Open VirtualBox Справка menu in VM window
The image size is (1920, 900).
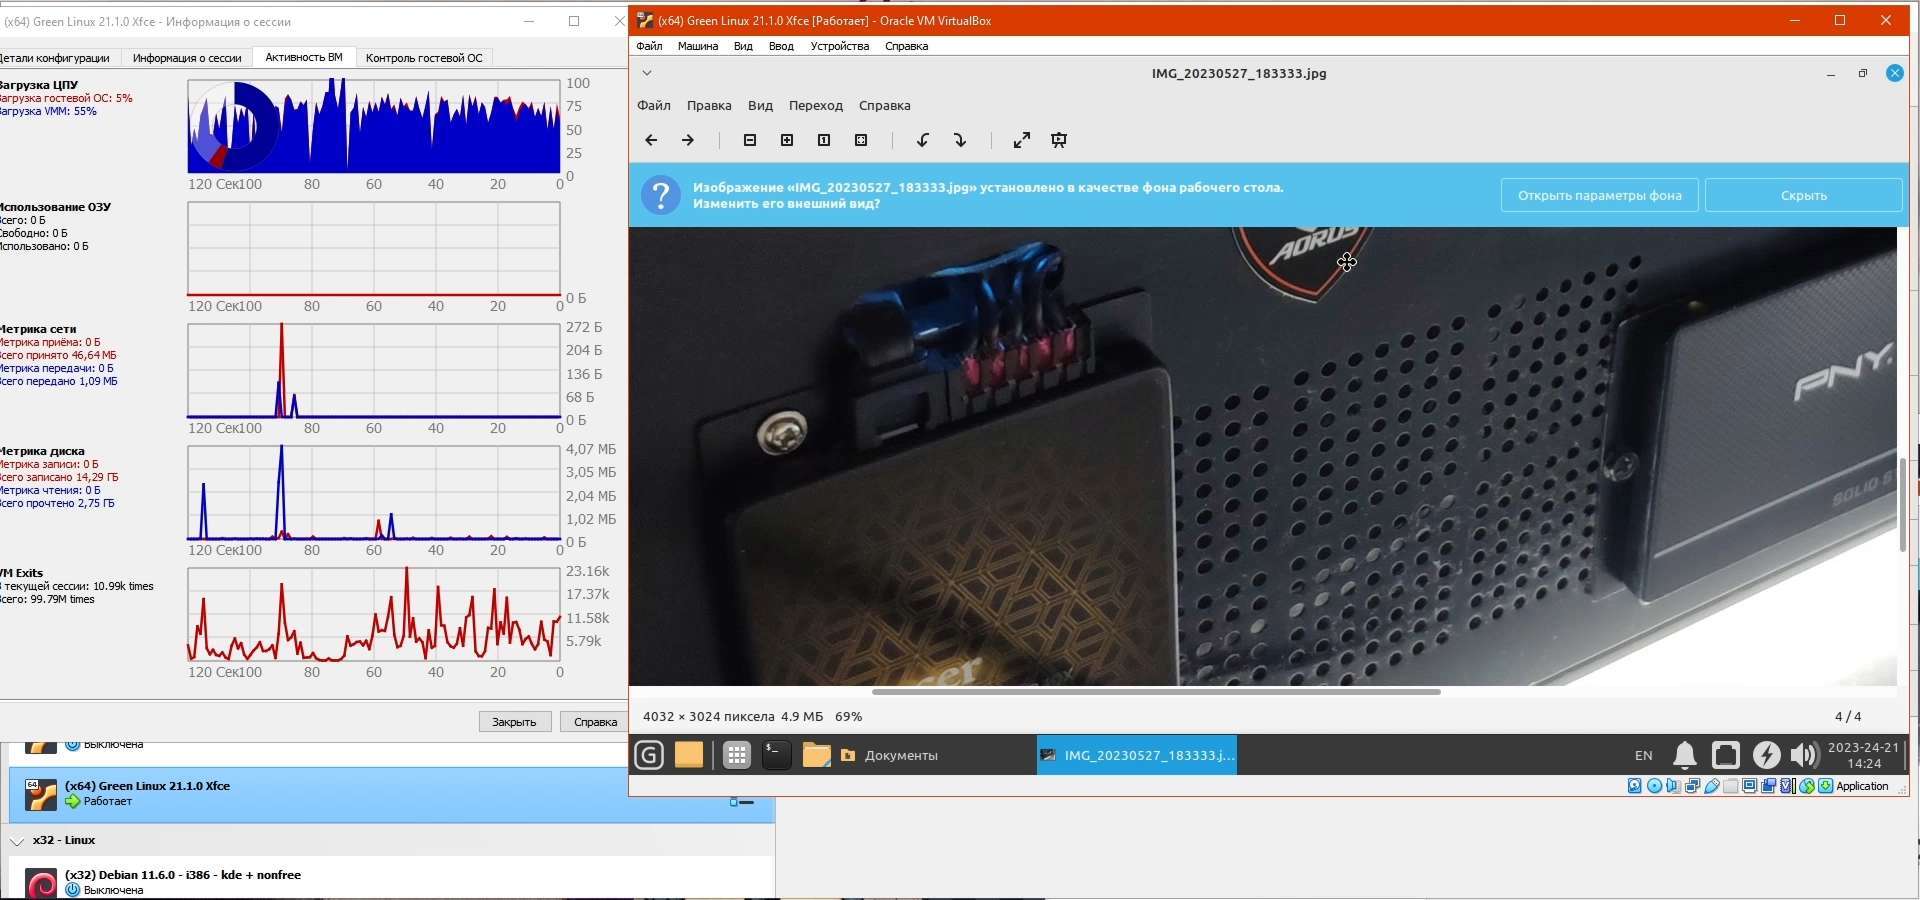click(x=906, y=46)
